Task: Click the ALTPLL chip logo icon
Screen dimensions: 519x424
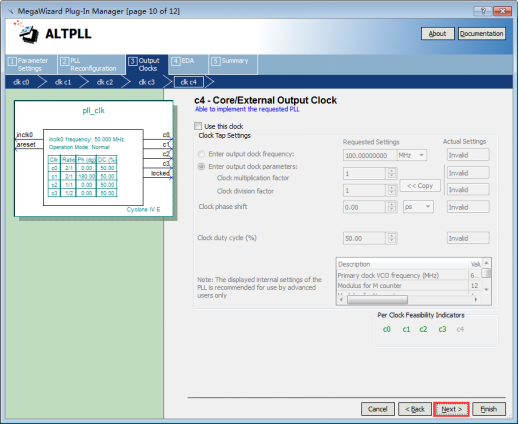Action: (x=26, y=33)
